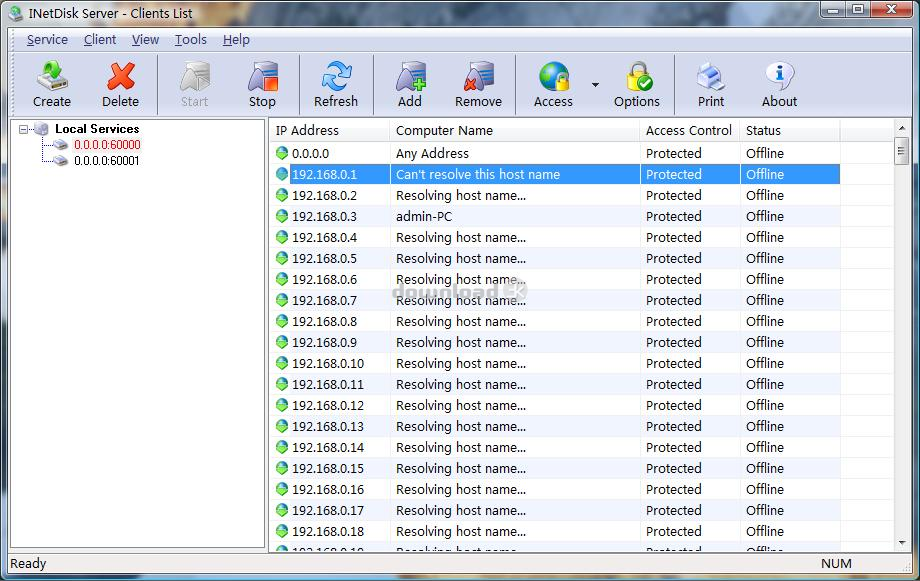Click the IP address 192.168.0.6
Viewport: 920px width, 581px height.
pos(324,279)
